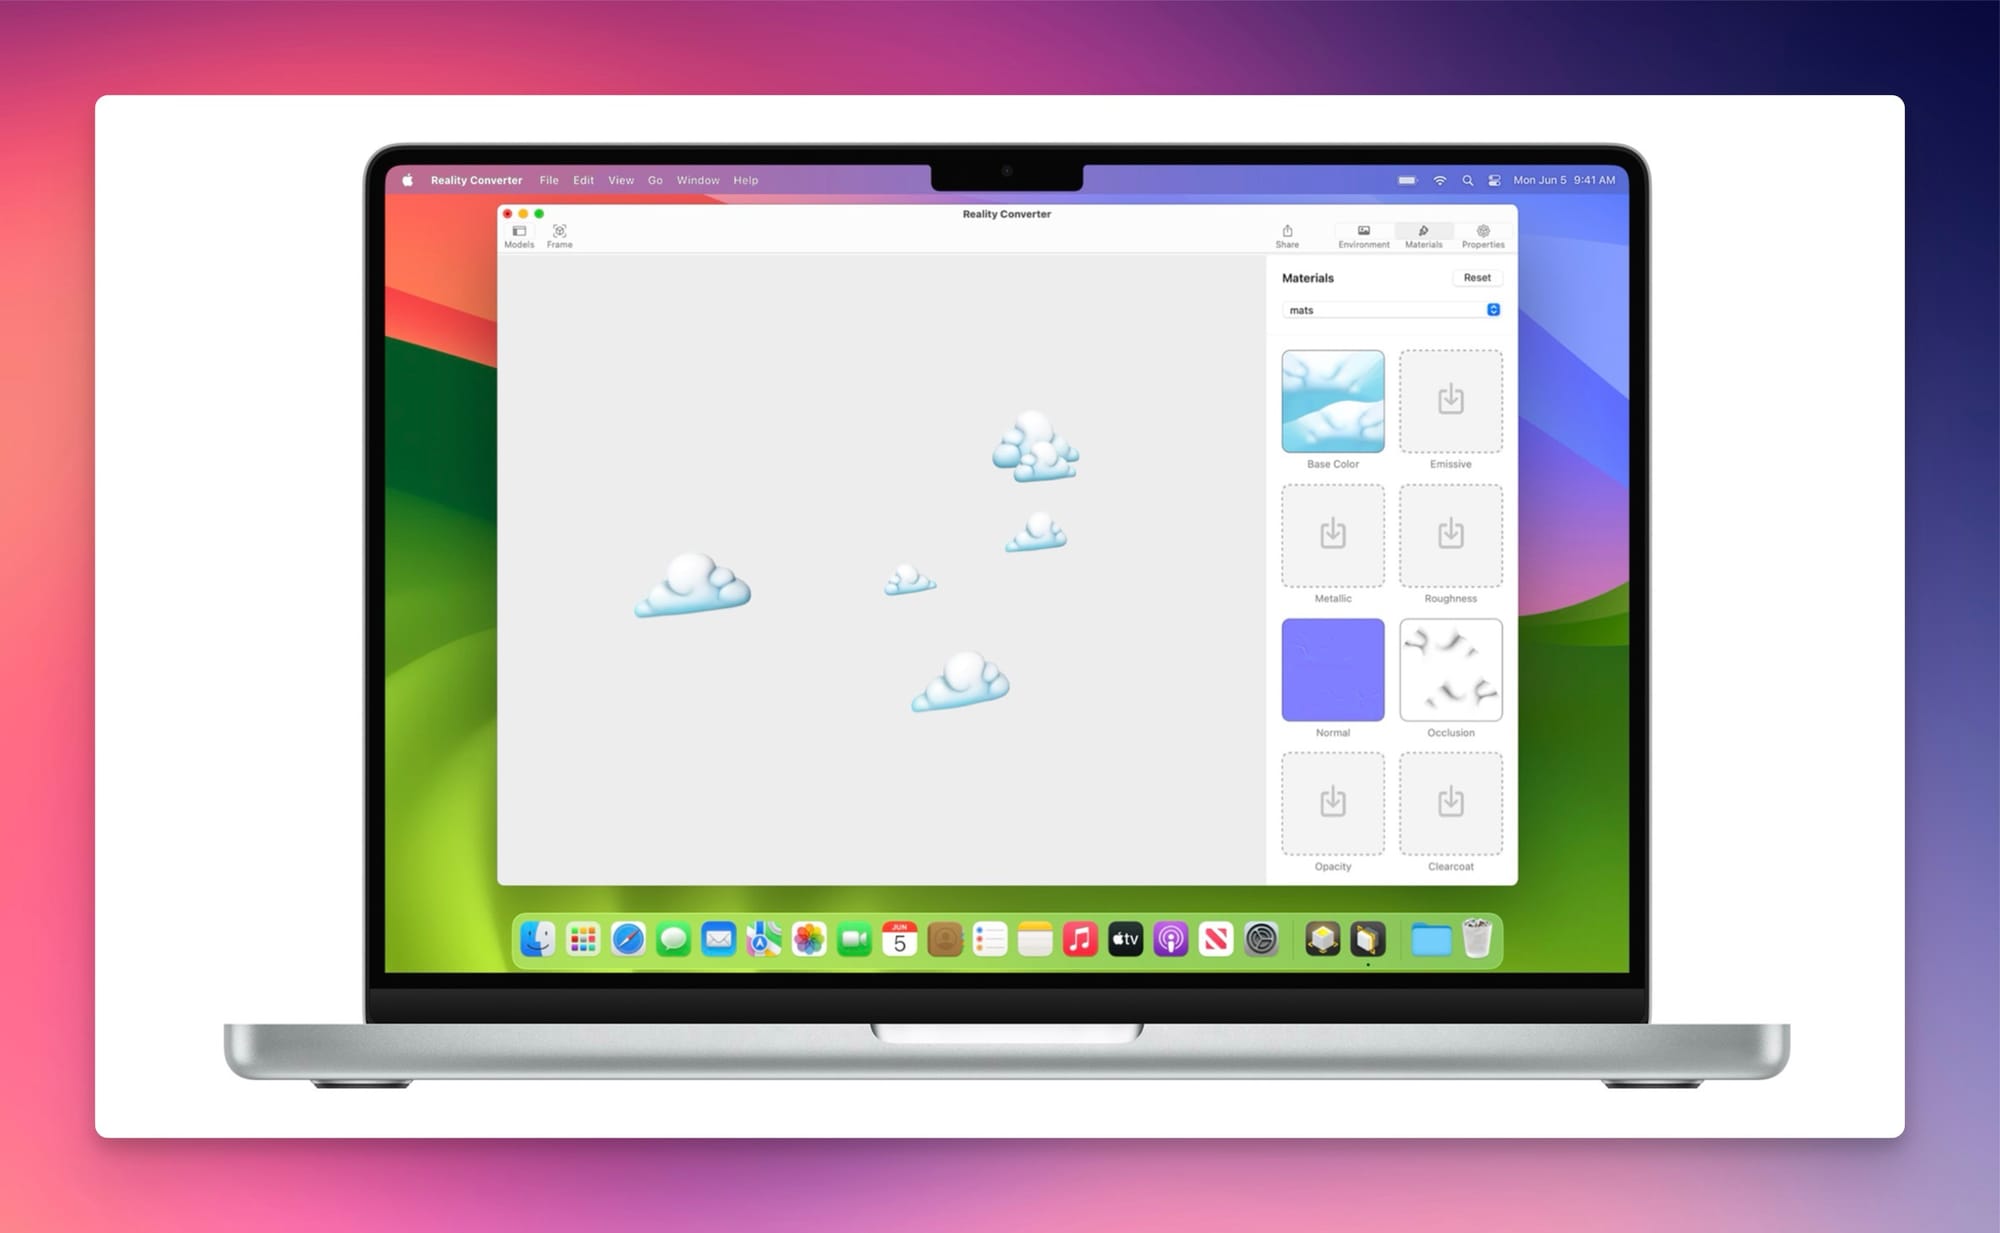Select the Occlusion texture thumbnail

pos(1450,669)
